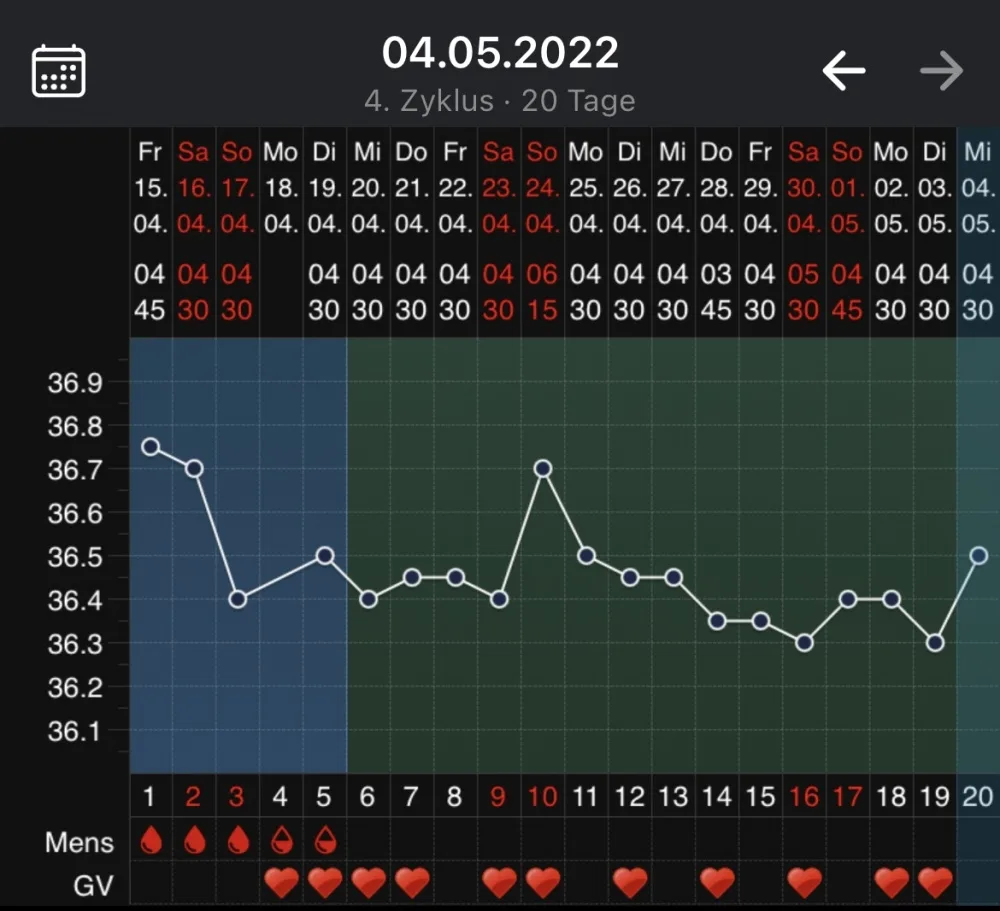Select the temperature point for cycle day 1
This screenshot has width=1000, height=911.
(151, 447)
